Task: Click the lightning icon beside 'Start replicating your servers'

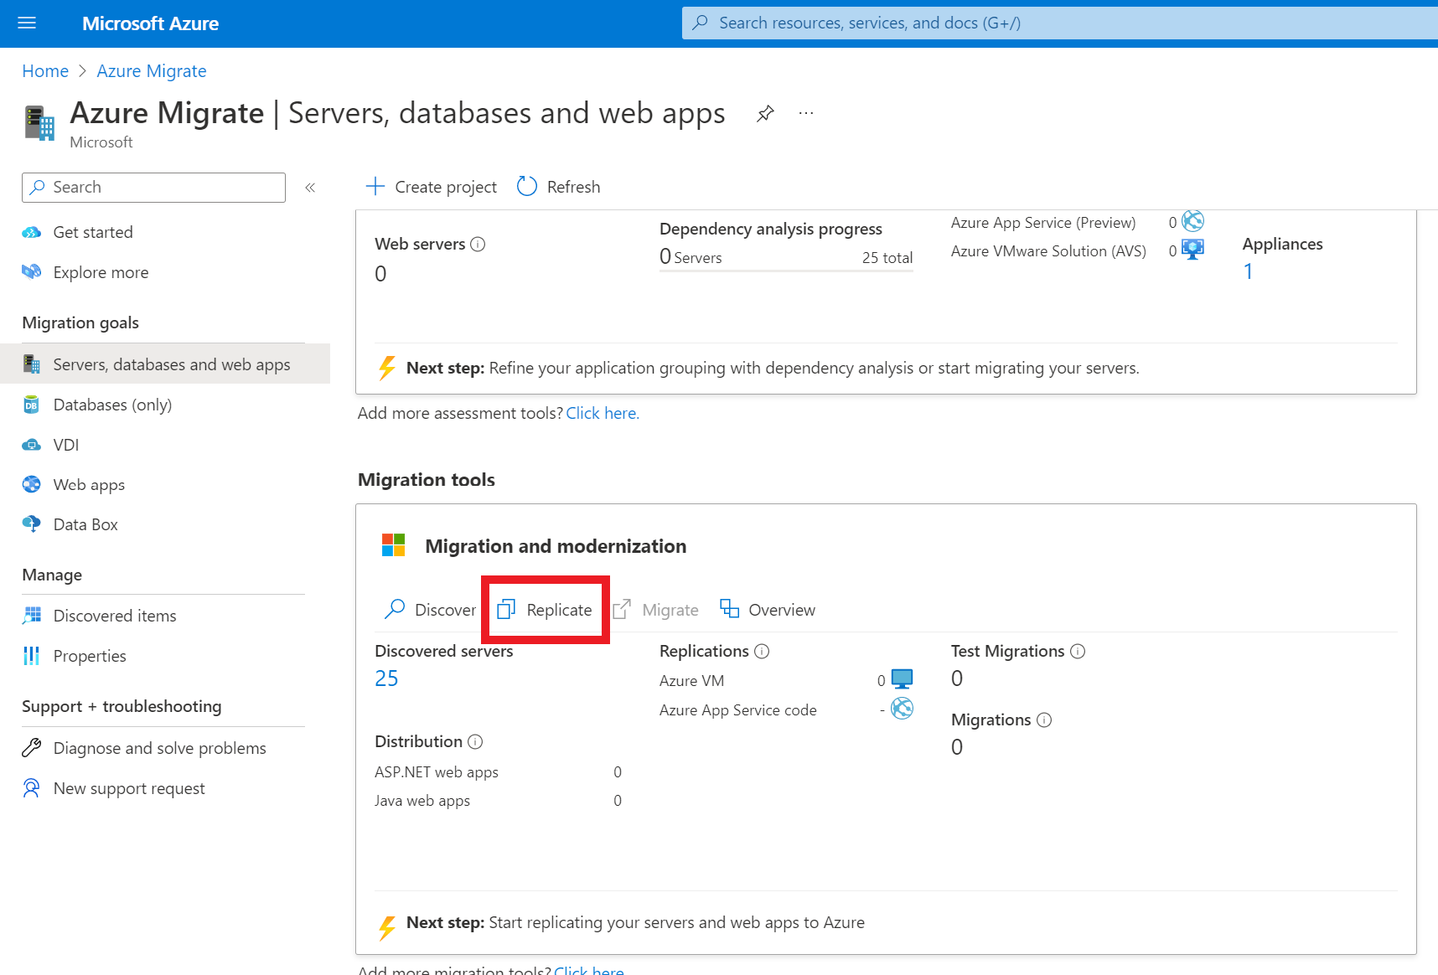Action: 387,927
